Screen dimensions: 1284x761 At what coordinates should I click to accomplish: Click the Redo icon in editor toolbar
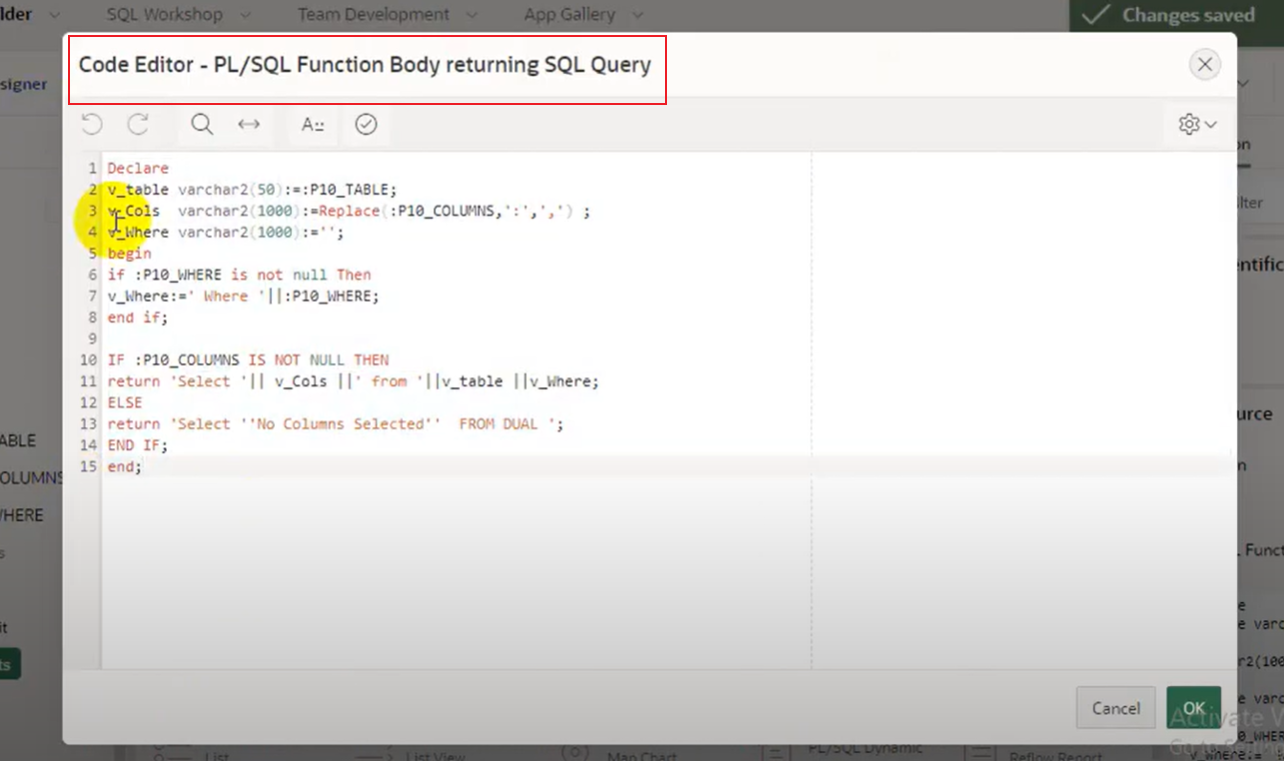138,124
